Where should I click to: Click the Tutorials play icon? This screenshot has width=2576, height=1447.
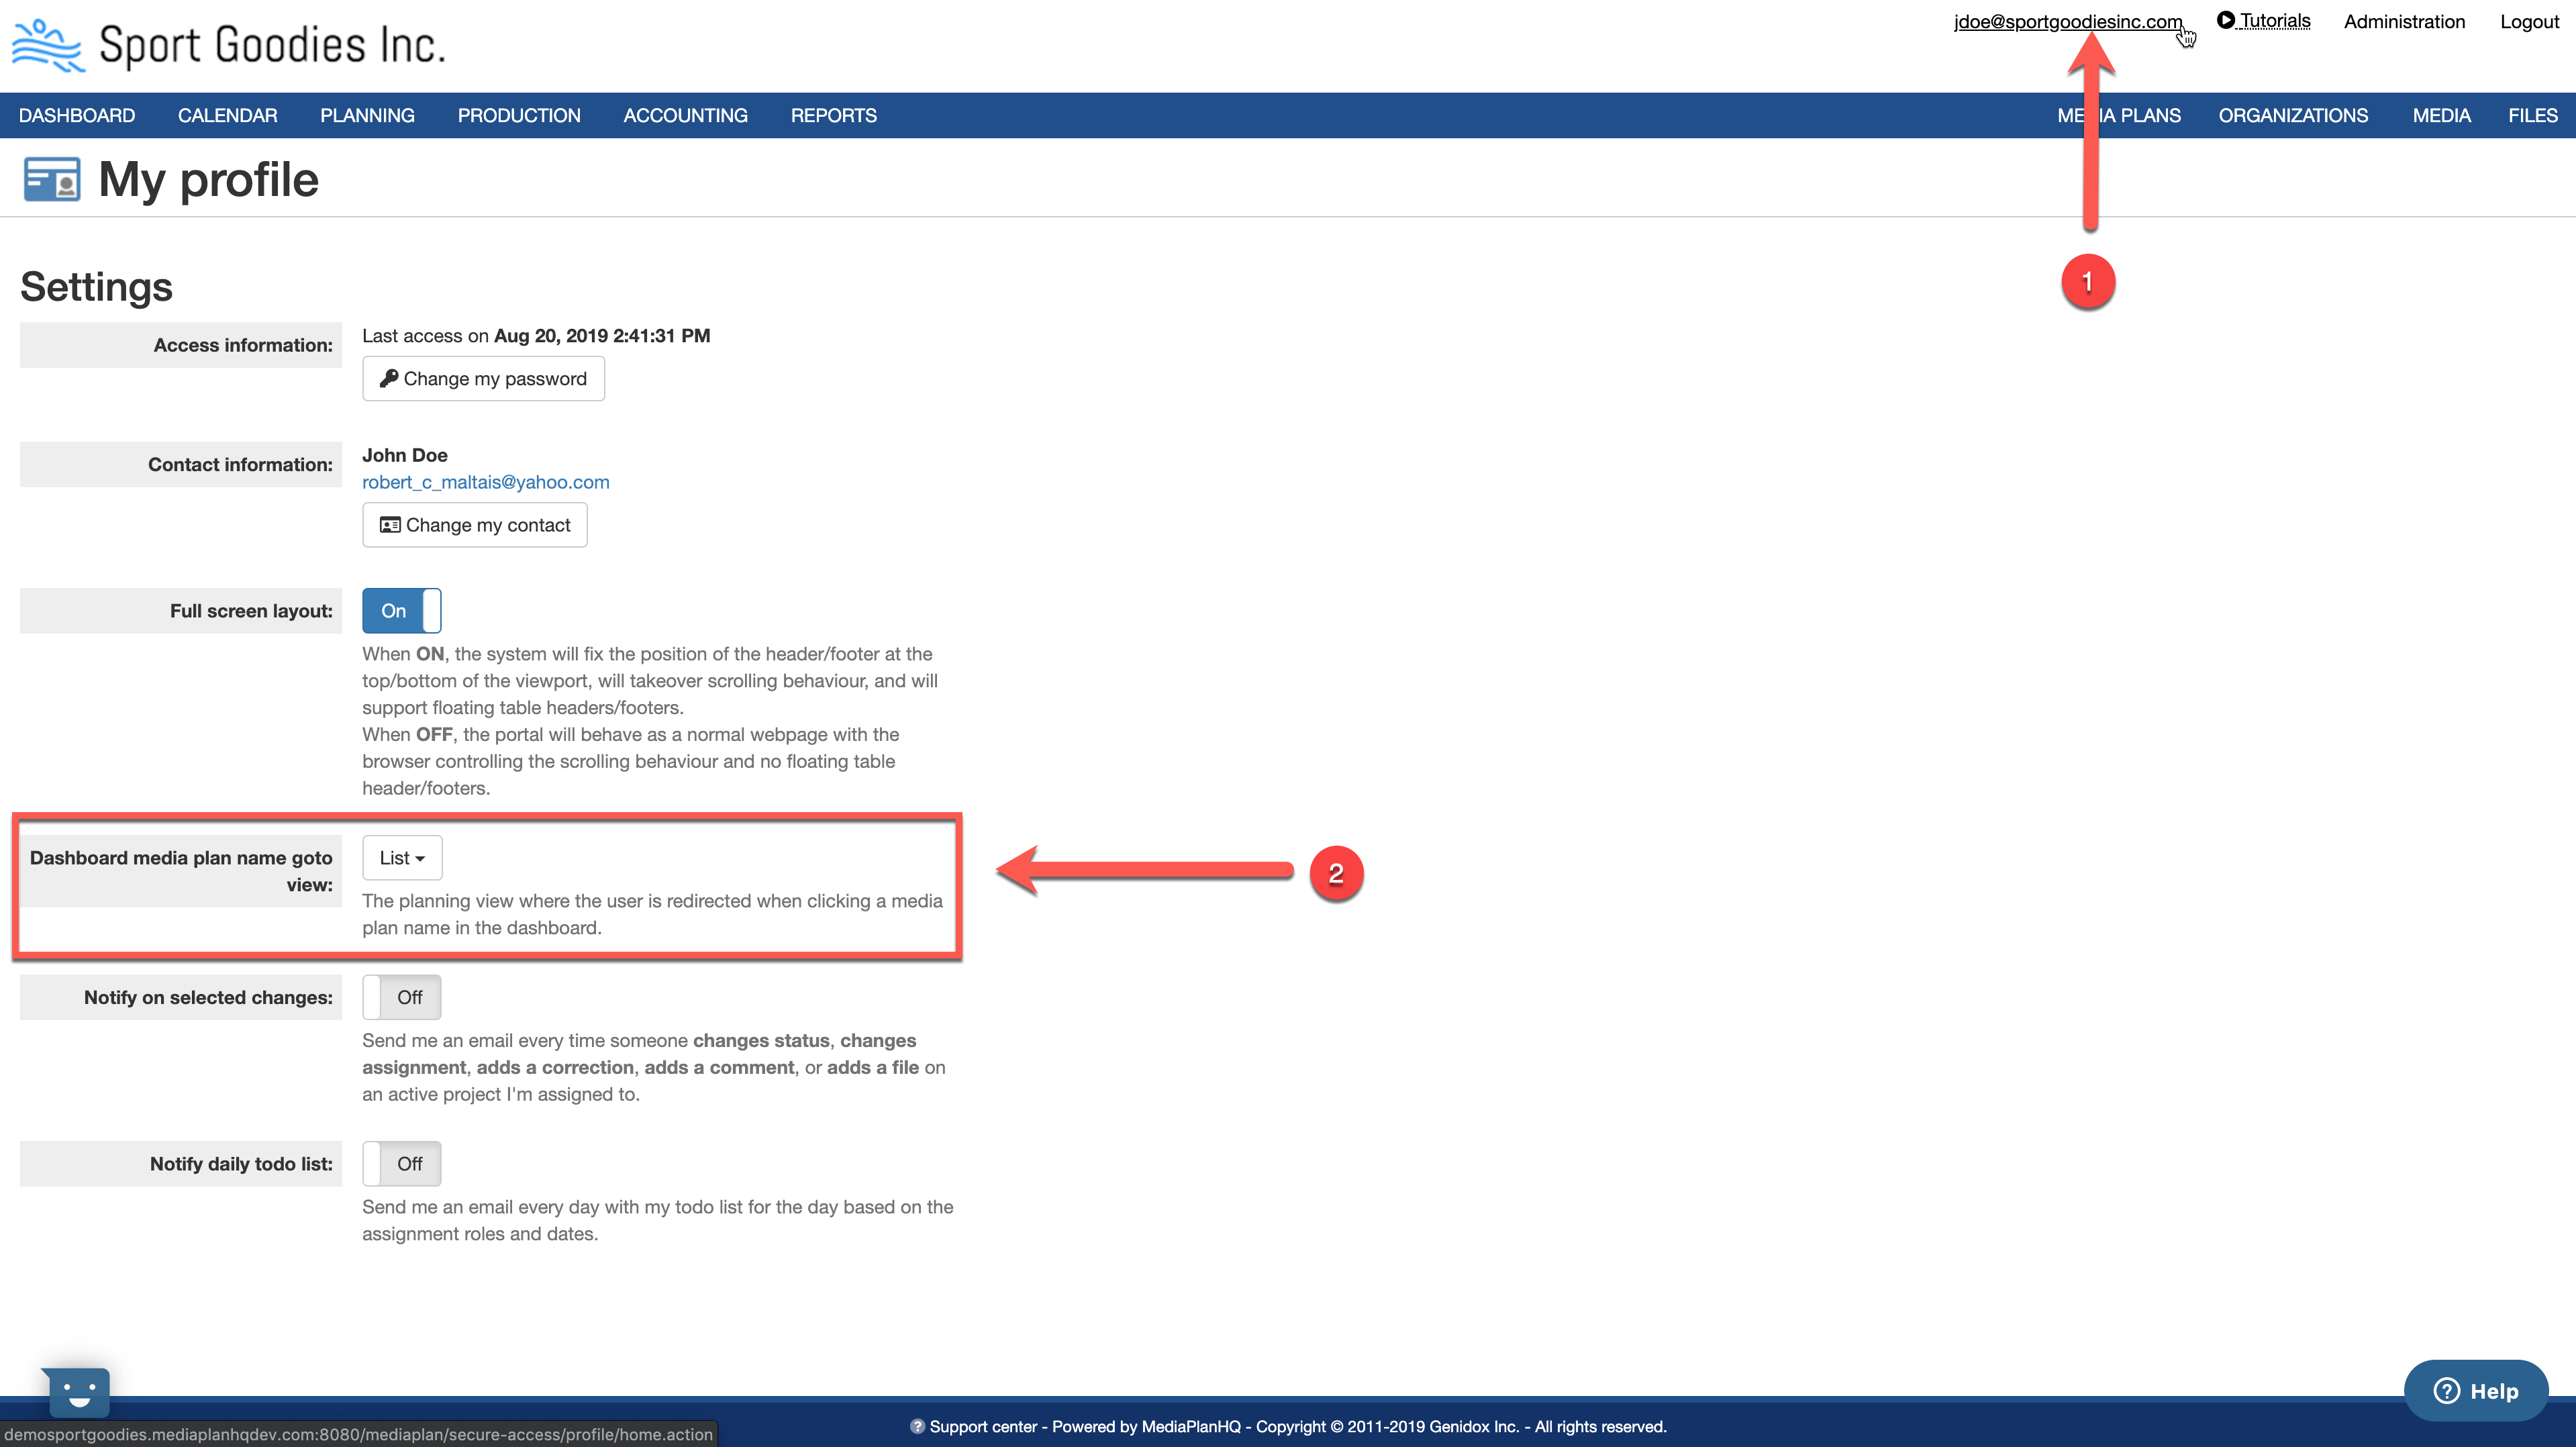click(x=2225, y=20)
